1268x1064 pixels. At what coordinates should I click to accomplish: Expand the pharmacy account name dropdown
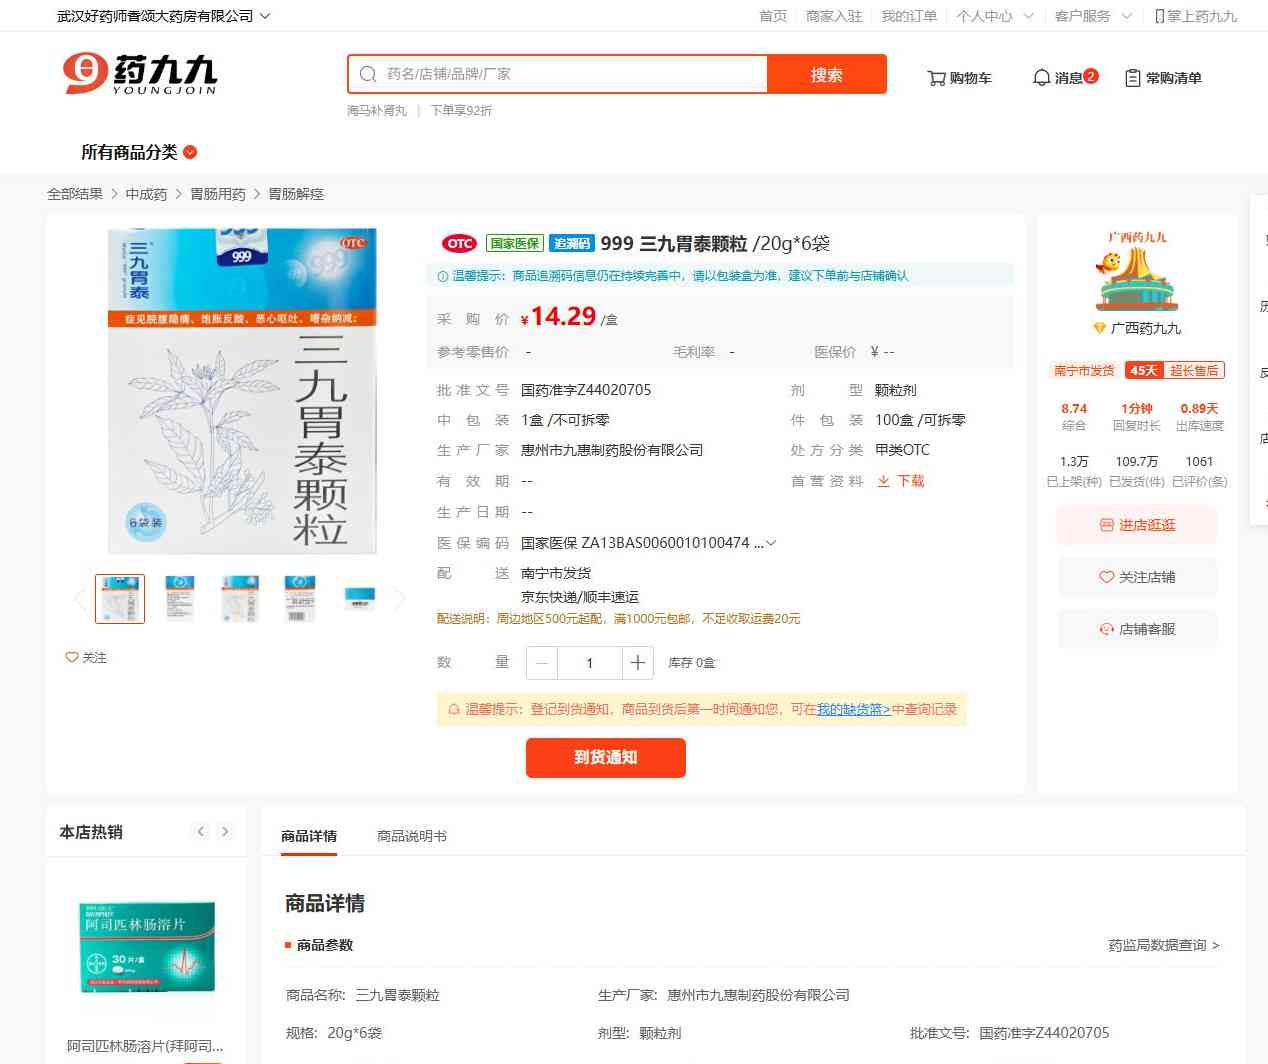click(x=264, y=16)
